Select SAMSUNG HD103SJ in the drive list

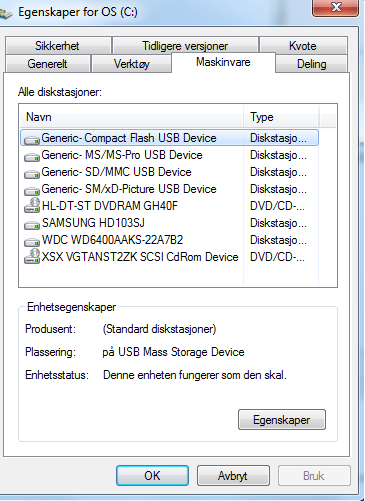point(169,223)
